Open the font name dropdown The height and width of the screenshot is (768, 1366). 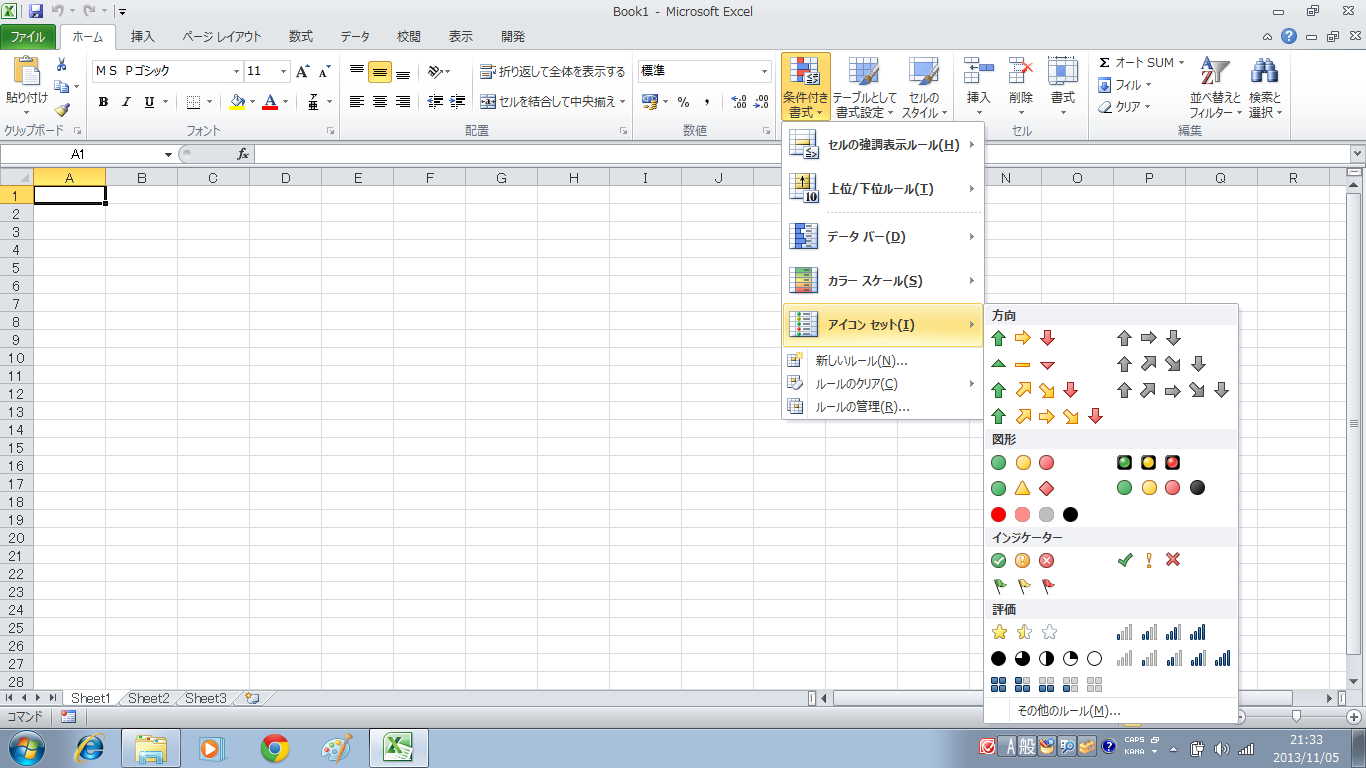pos(237,72)
